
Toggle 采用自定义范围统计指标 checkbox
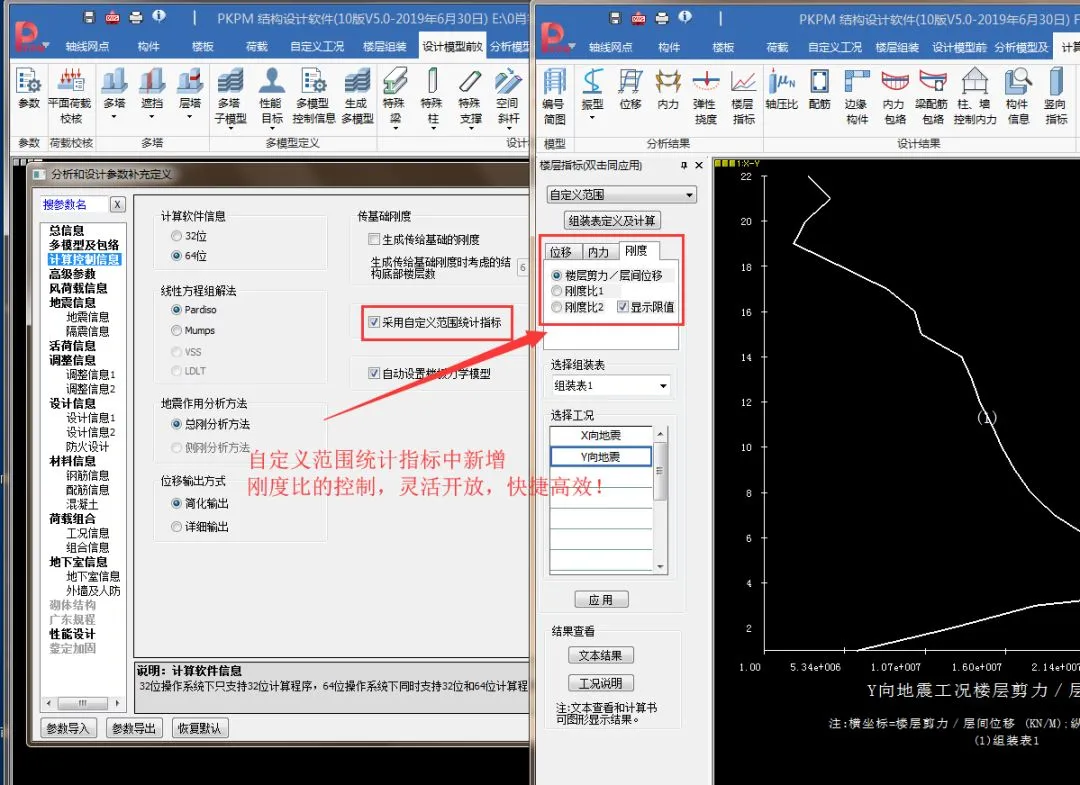pos(374,322)
